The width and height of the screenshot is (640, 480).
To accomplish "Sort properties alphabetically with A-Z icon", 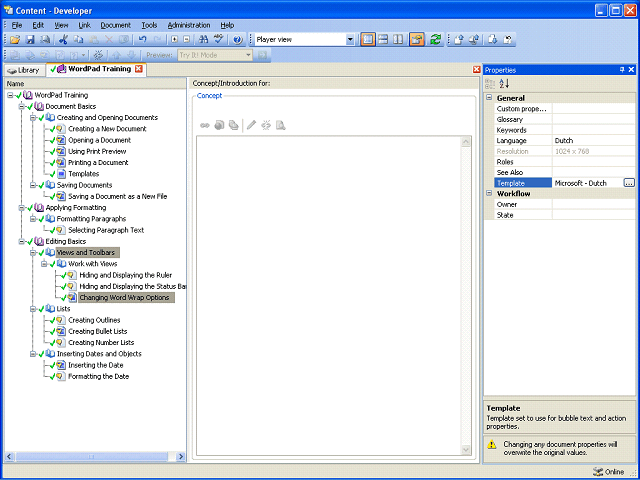I will [504, 84].
